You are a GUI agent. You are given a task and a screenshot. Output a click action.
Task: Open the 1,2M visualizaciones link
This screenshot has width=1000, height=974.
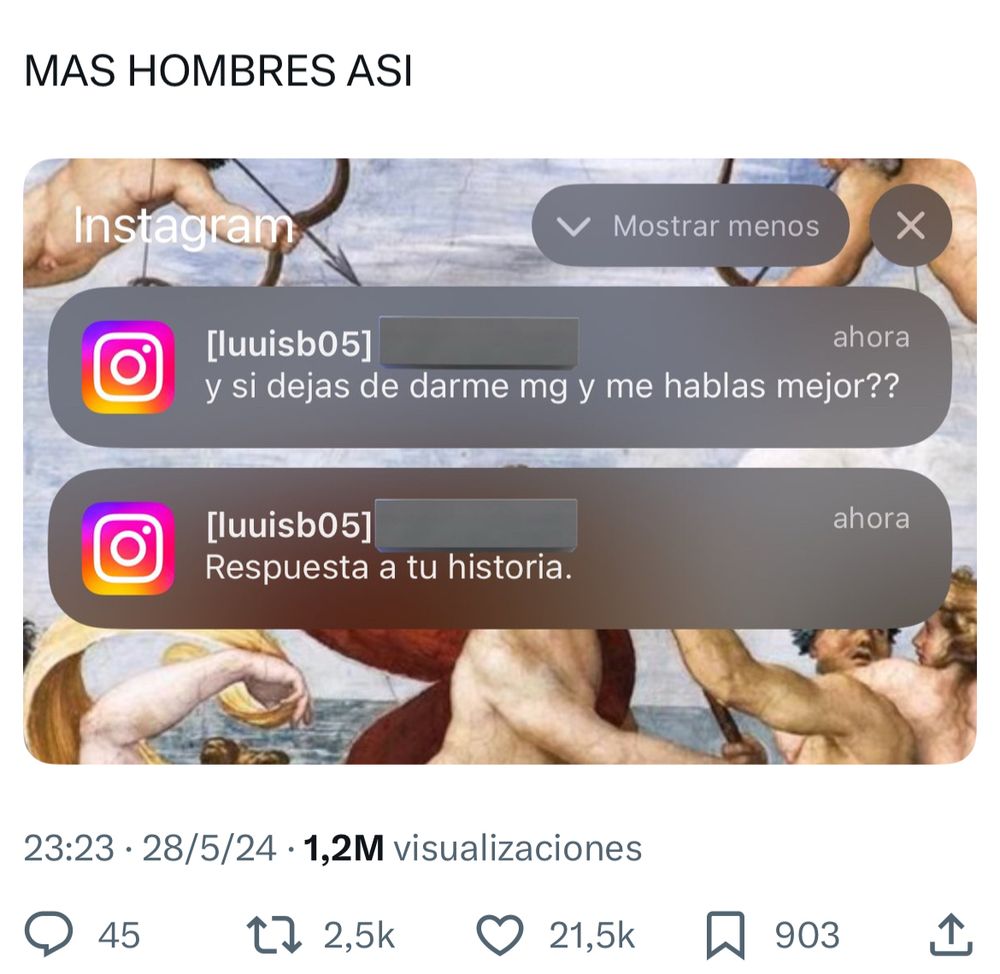[473, 848]
